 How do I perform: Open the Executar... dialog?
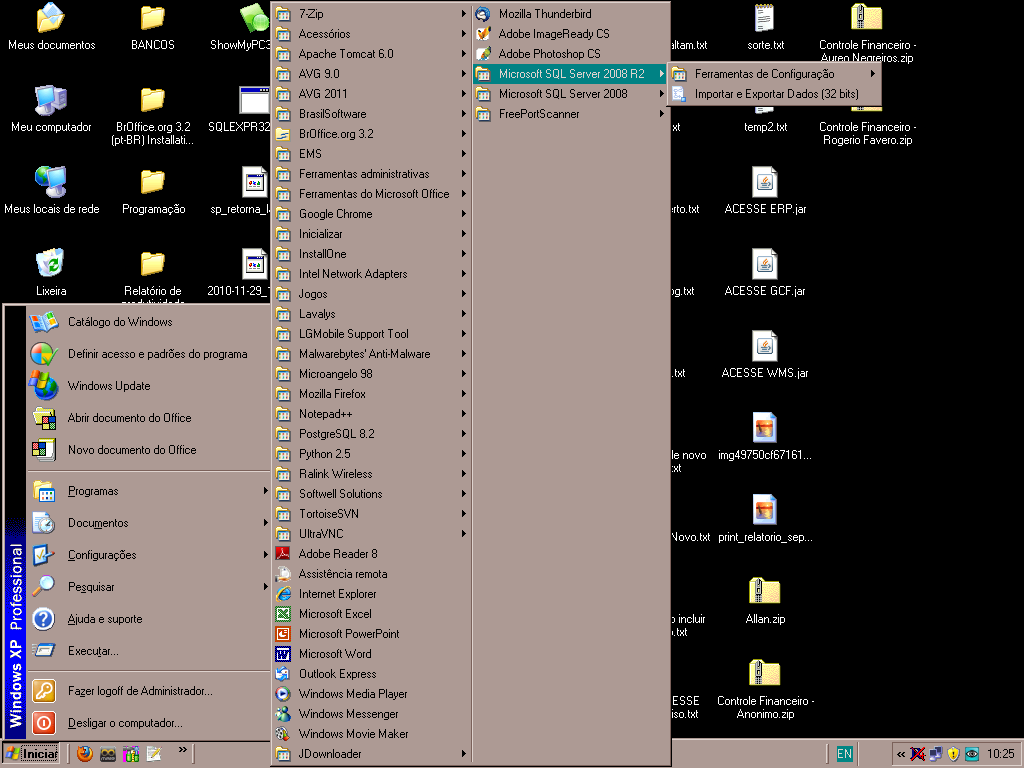[x=148, y=651]
